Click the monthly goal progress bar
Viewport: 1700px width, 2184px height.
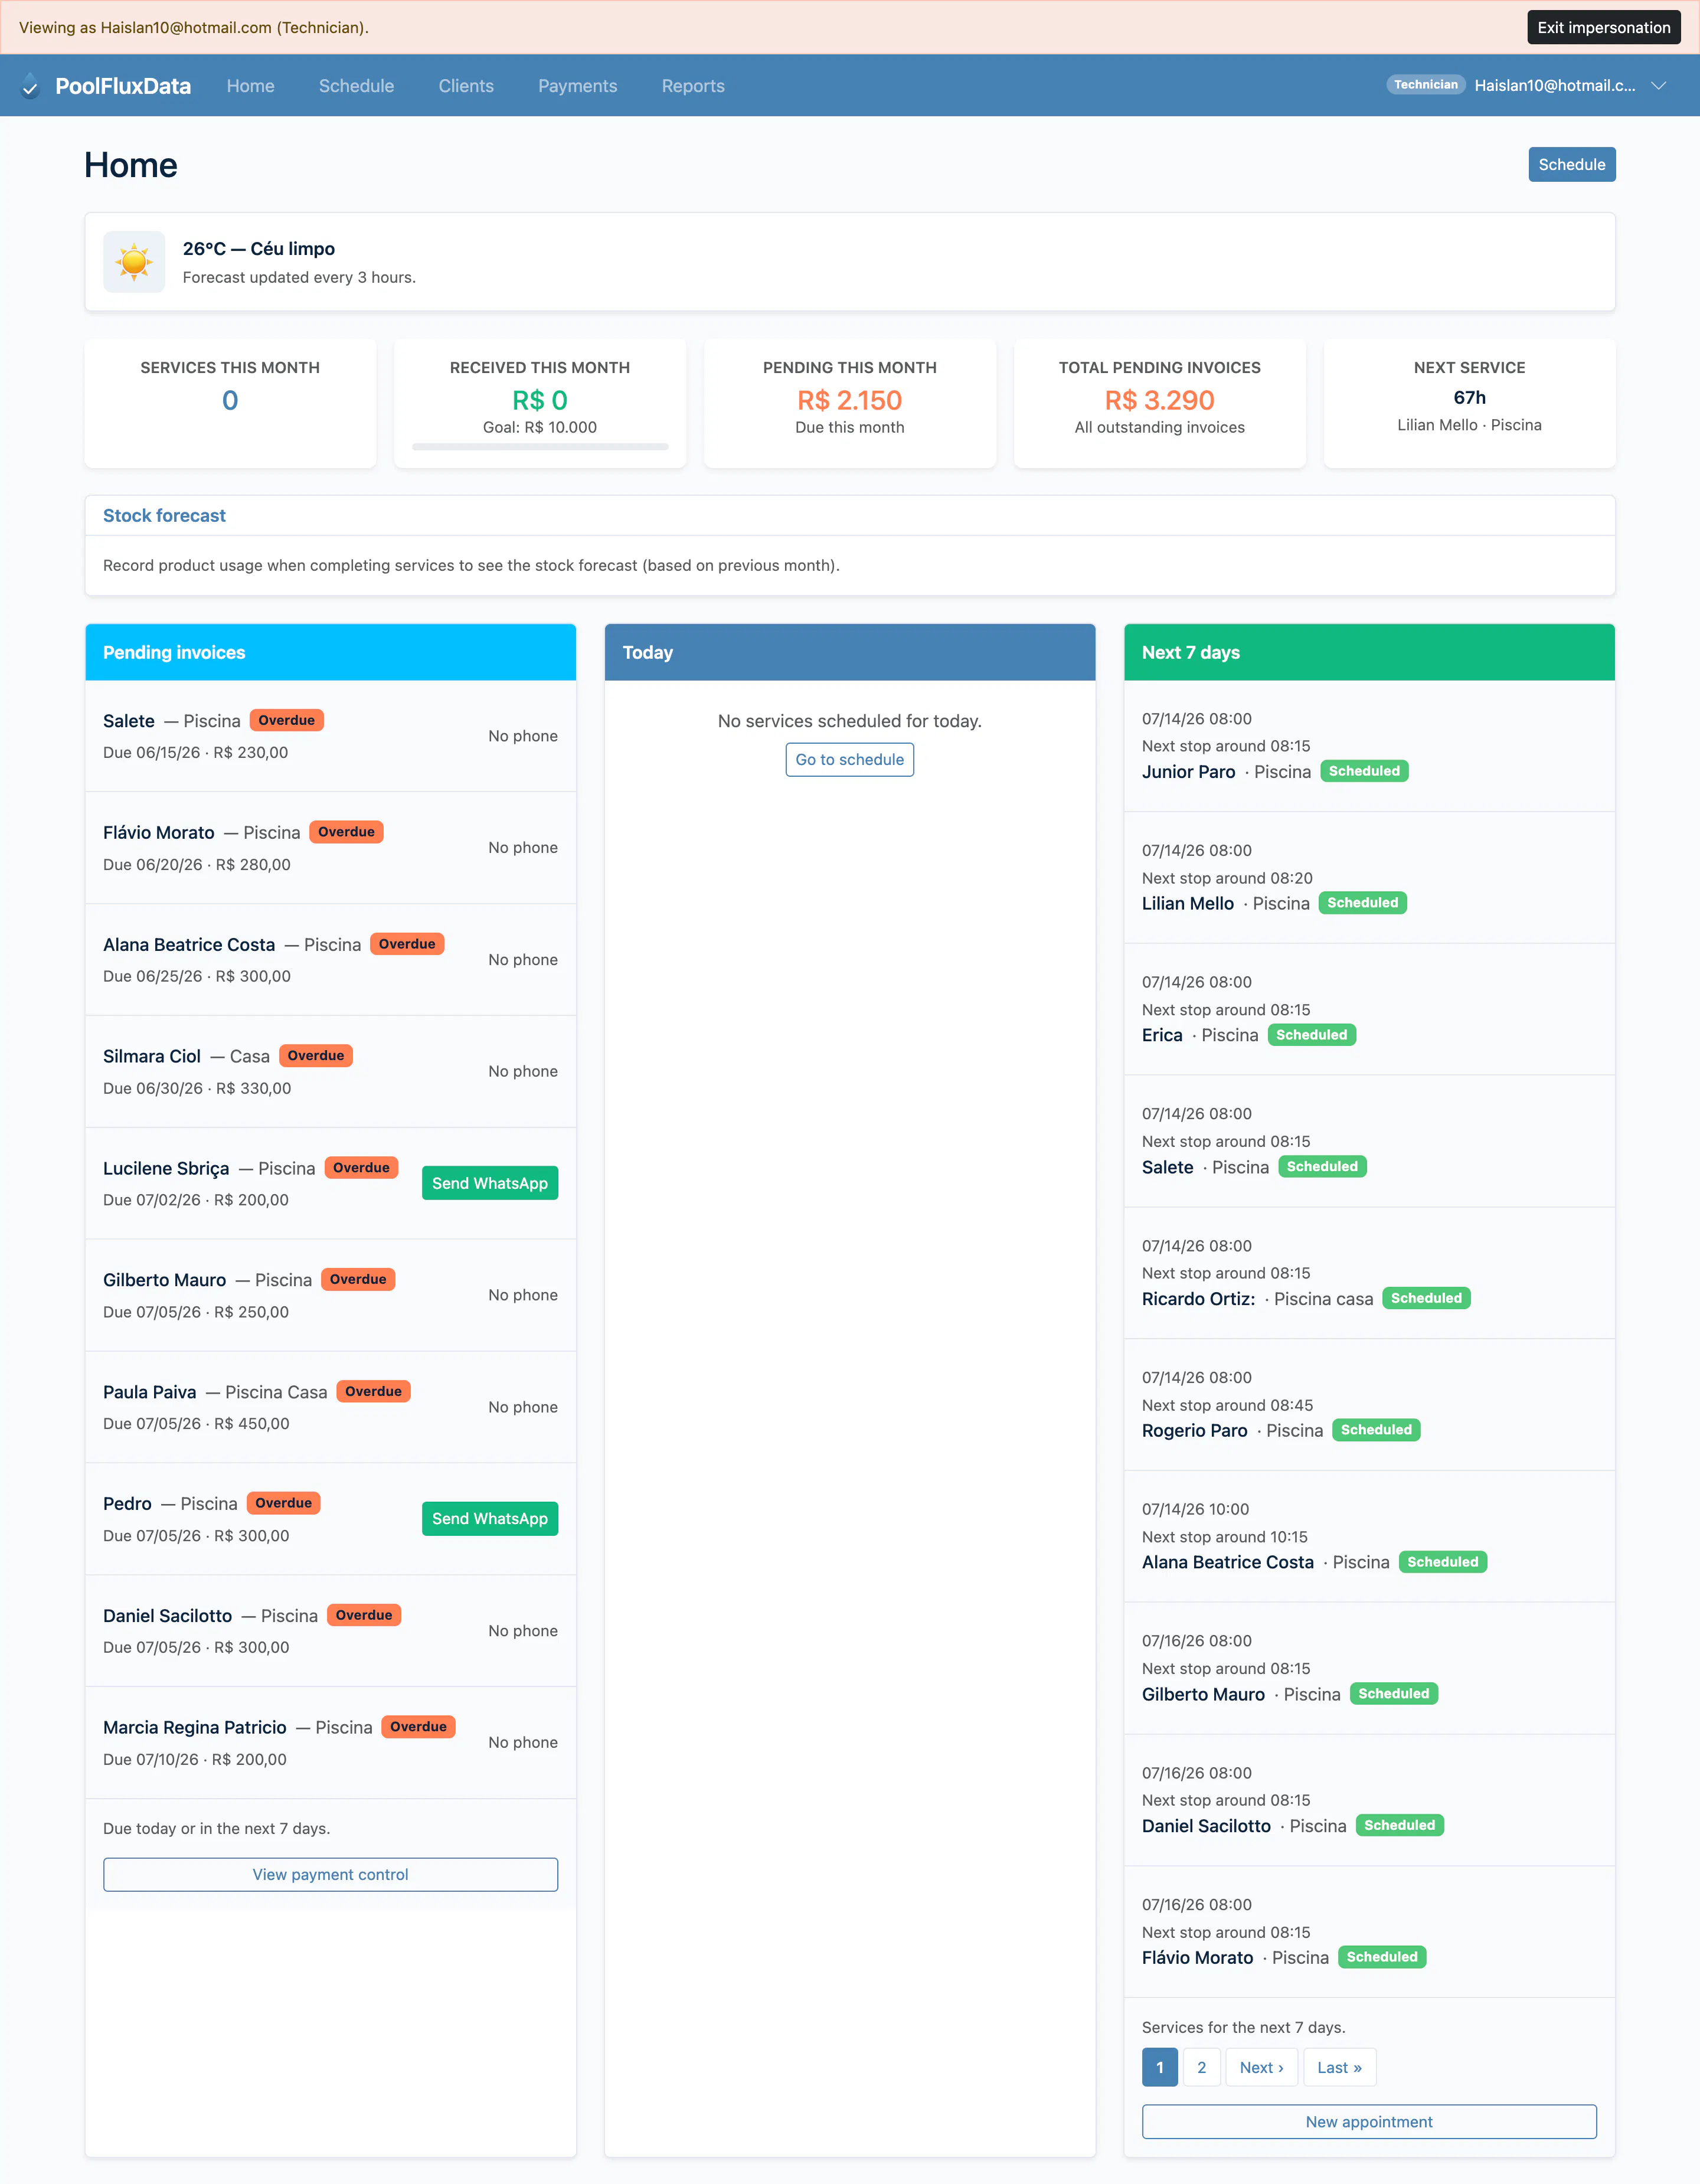coord(540,447)
